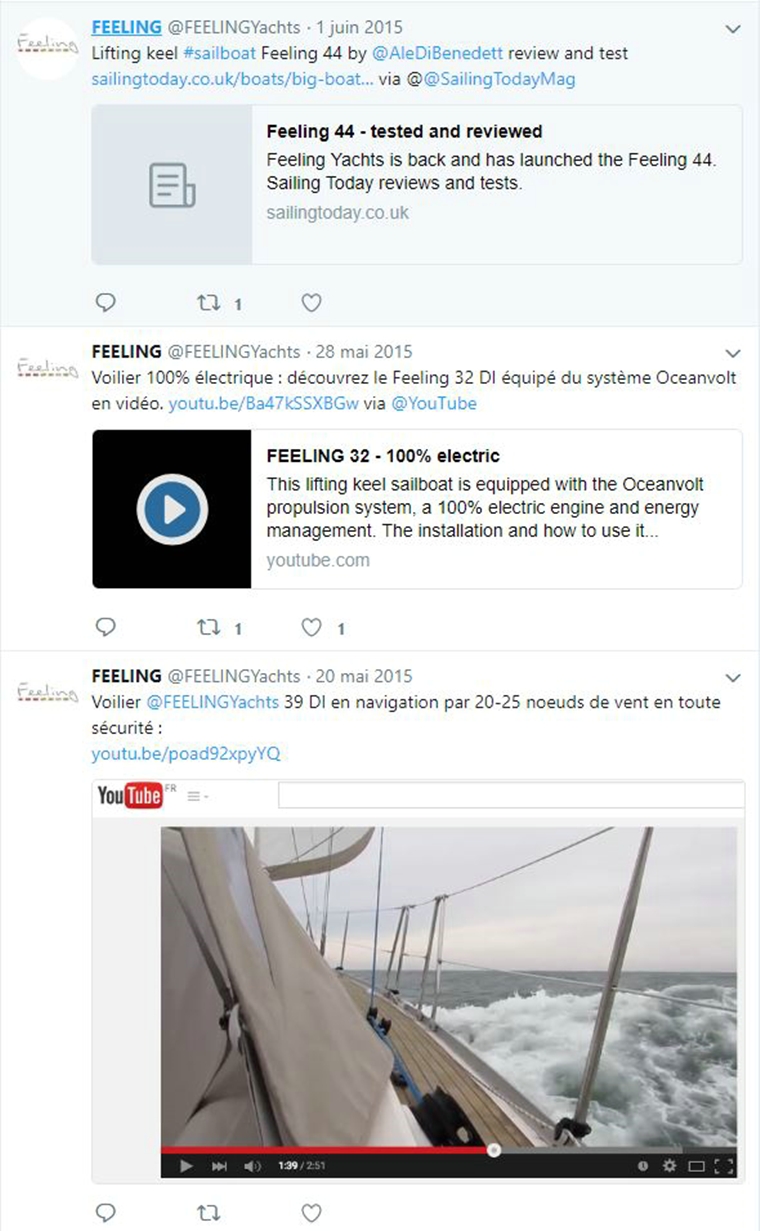Retweet the Feeling 32 Oceanvolt tweet
Viewport: 760px width, 1231px height.
[x=209, y=627]
